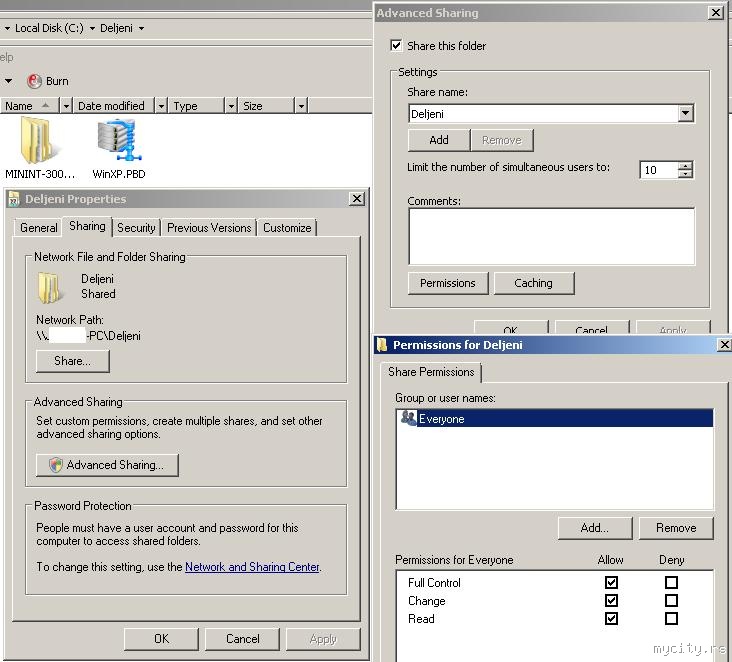Screen dimensions: 732x662
Task: Select the WinXP.PBD file icon
Action: 120,140
